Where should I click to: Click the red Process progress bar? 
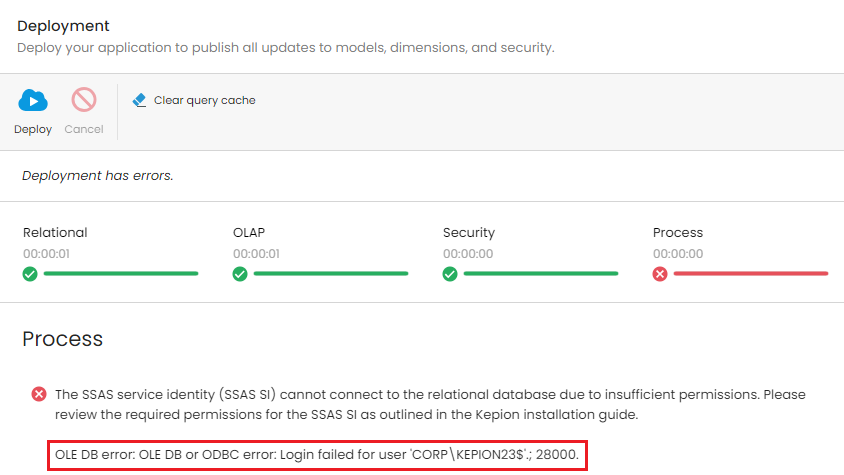751,274
